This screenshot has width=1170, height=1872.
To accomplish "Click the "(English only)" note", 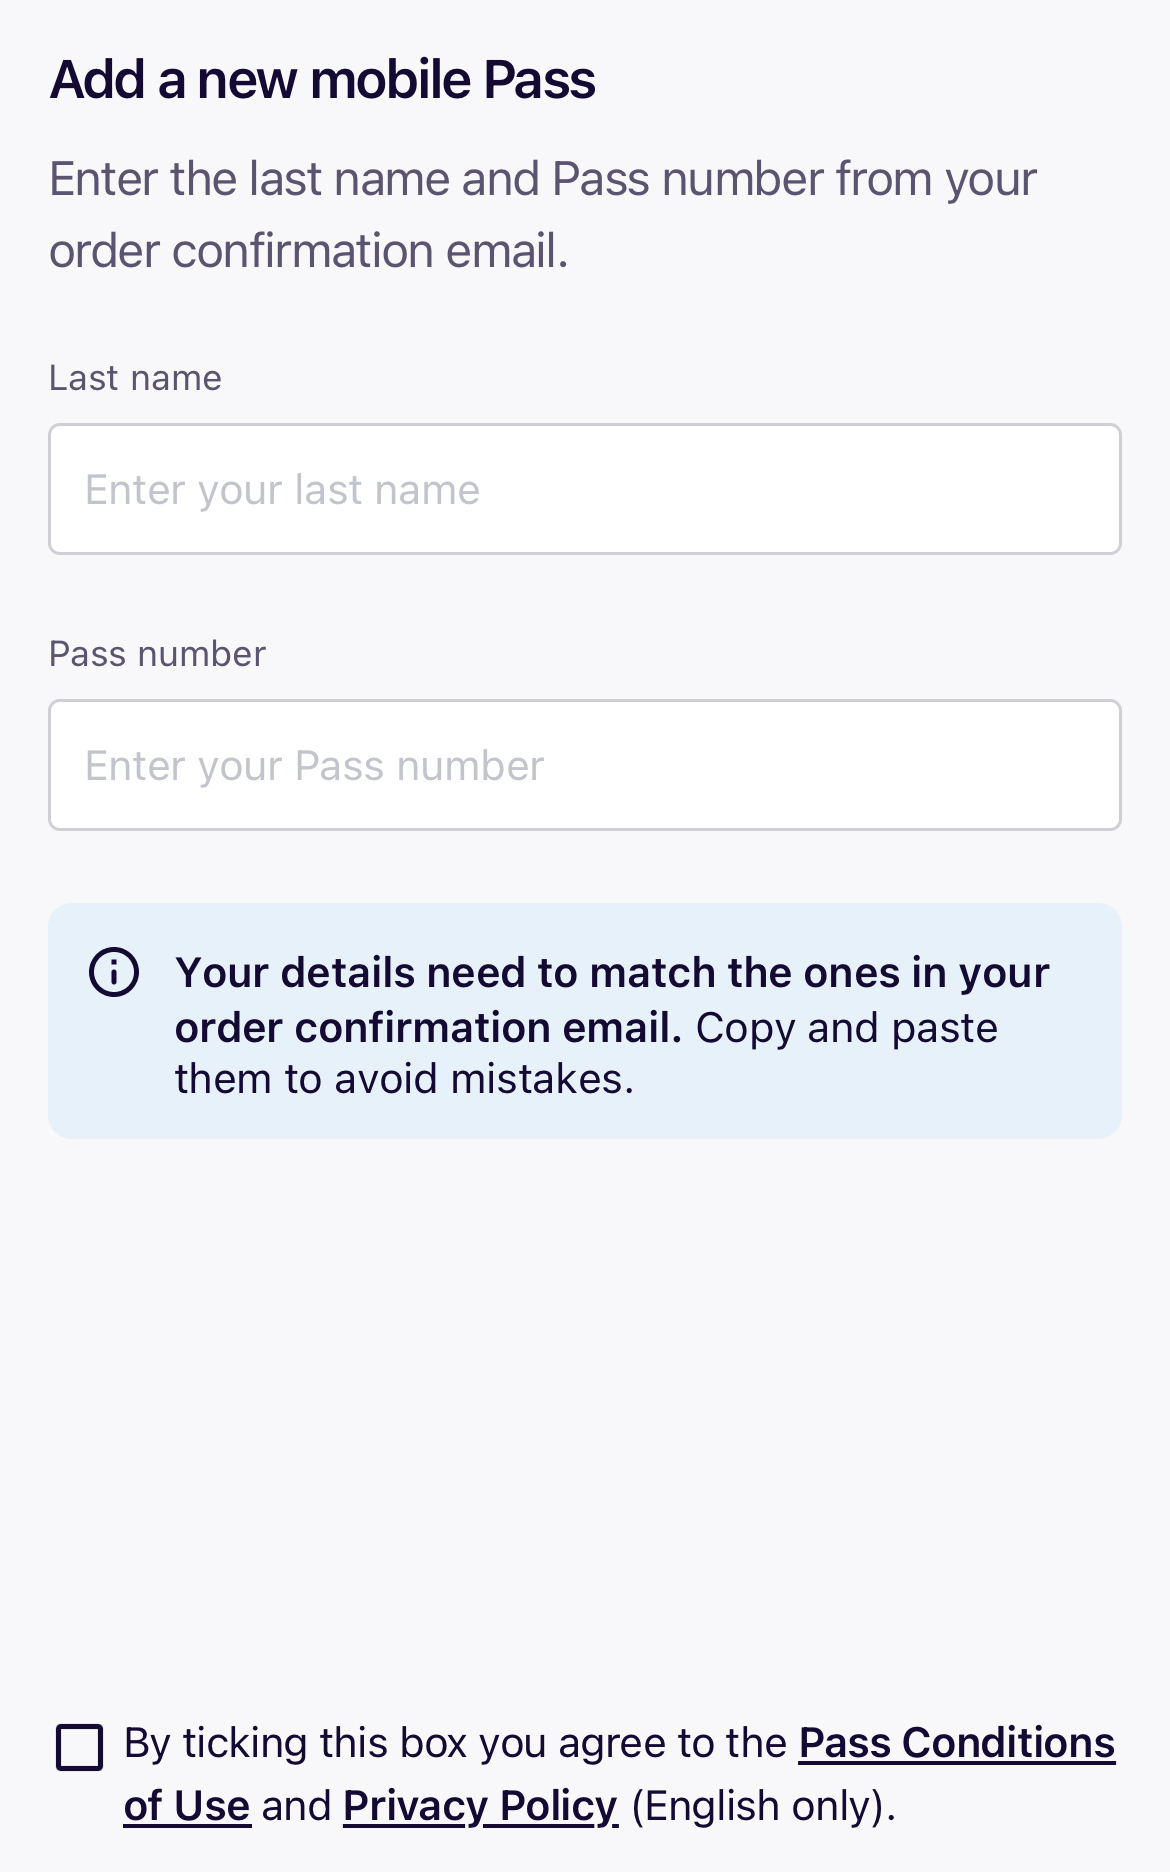I will [763, 1806].
